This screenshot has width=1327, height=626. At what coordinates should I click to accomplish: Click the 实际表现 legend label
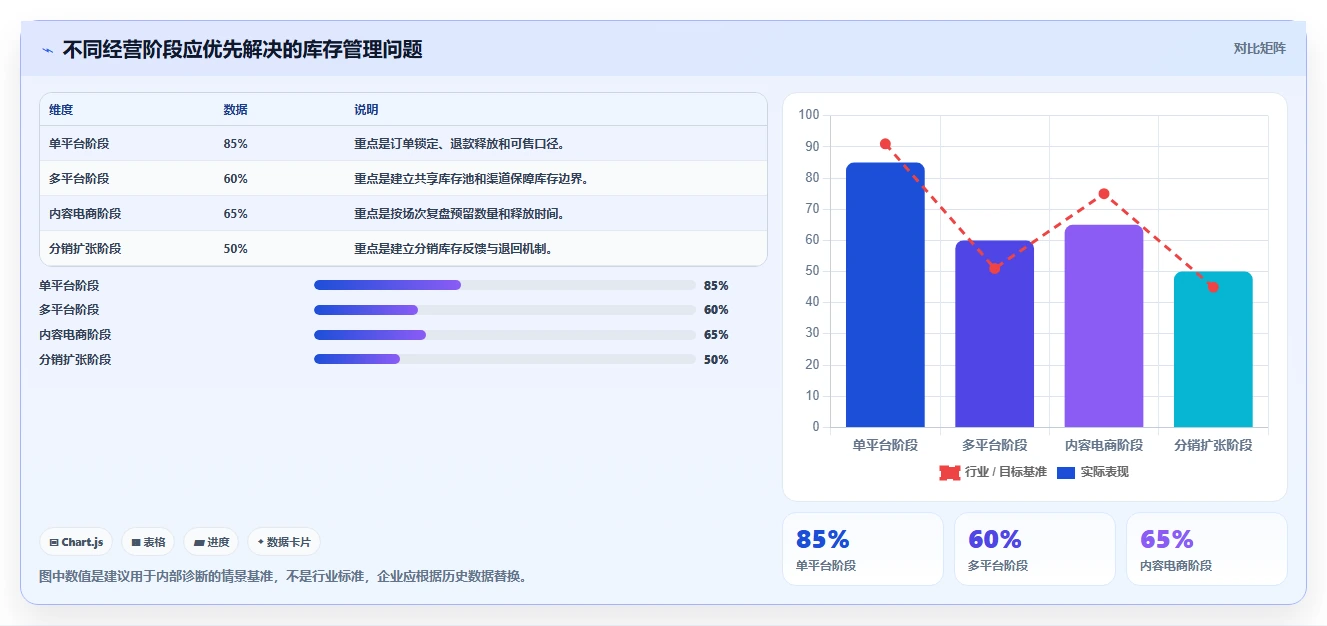1105,472
